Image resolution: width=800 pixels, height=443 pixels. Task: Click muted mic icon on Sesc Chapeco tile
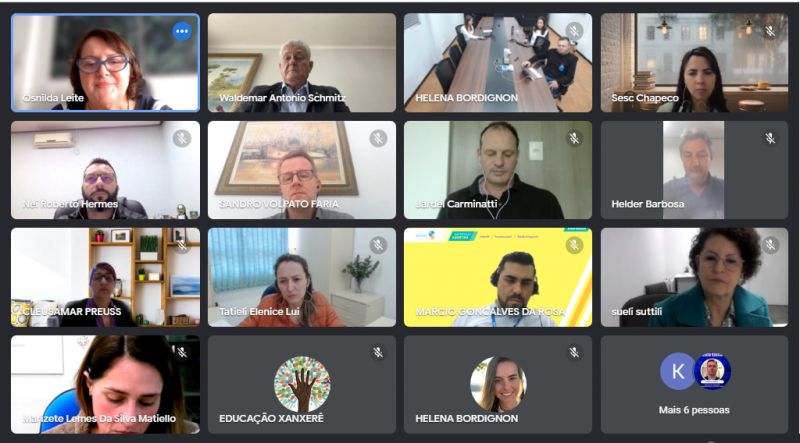(x=770, y=32)
